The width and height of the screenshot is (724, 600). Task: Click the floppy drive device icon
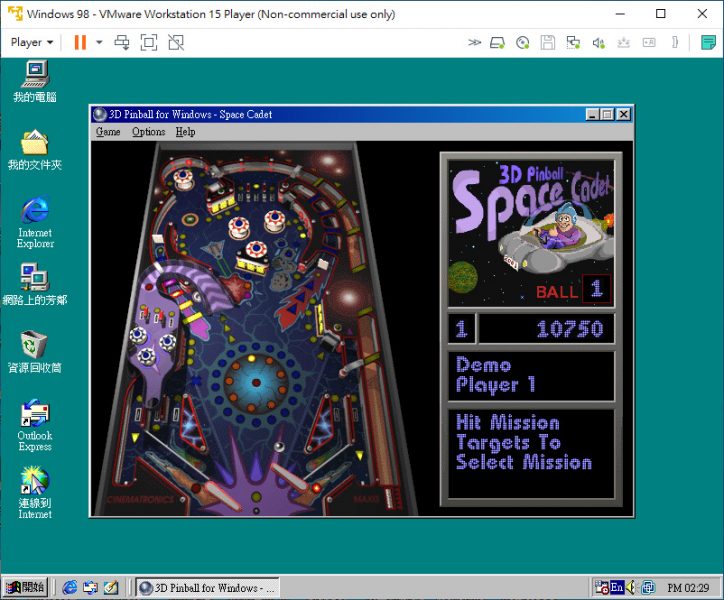pyautogui.click(x=548, y=43)
